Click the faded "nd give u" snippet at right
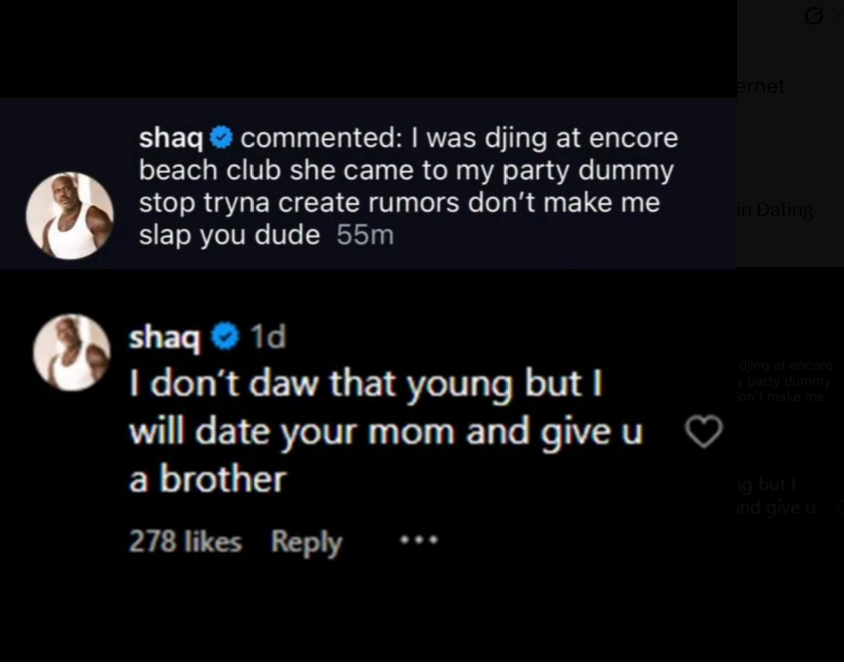This screenshot has height=664, width=844. tap(776, 508)
